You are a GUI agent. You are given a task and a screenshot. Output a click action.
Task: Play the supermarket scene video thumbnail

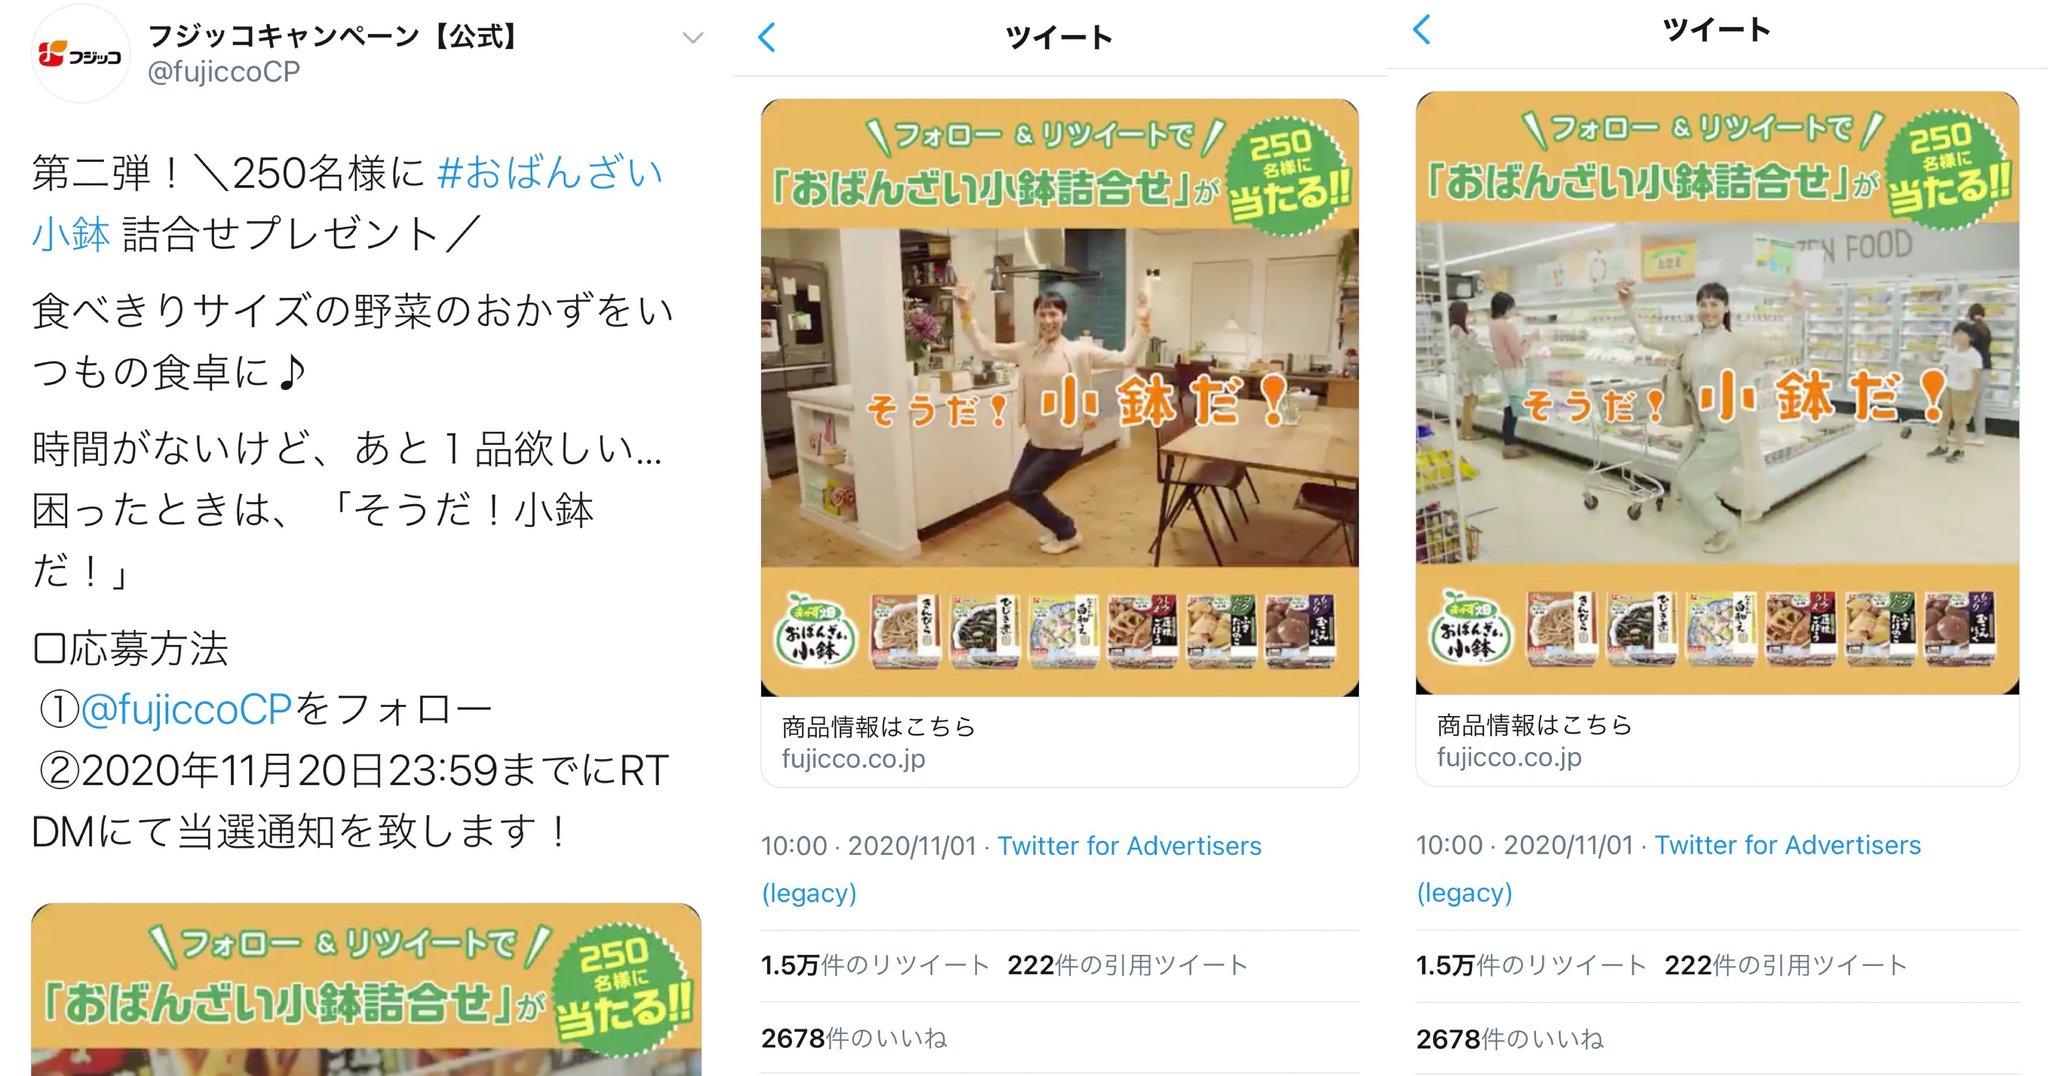(1717, 393)
